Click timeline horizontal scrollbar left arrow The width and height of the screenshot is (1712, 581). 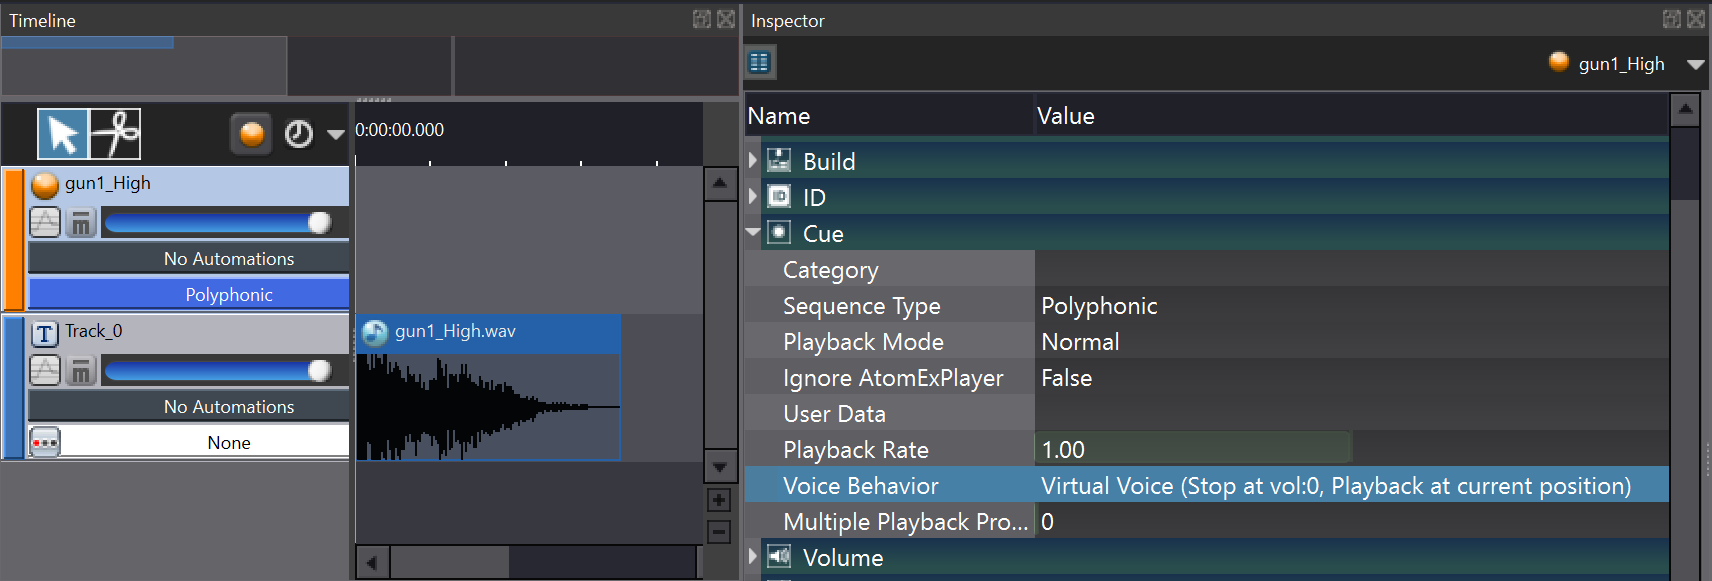pyautogui.click(x=372, y=563)
